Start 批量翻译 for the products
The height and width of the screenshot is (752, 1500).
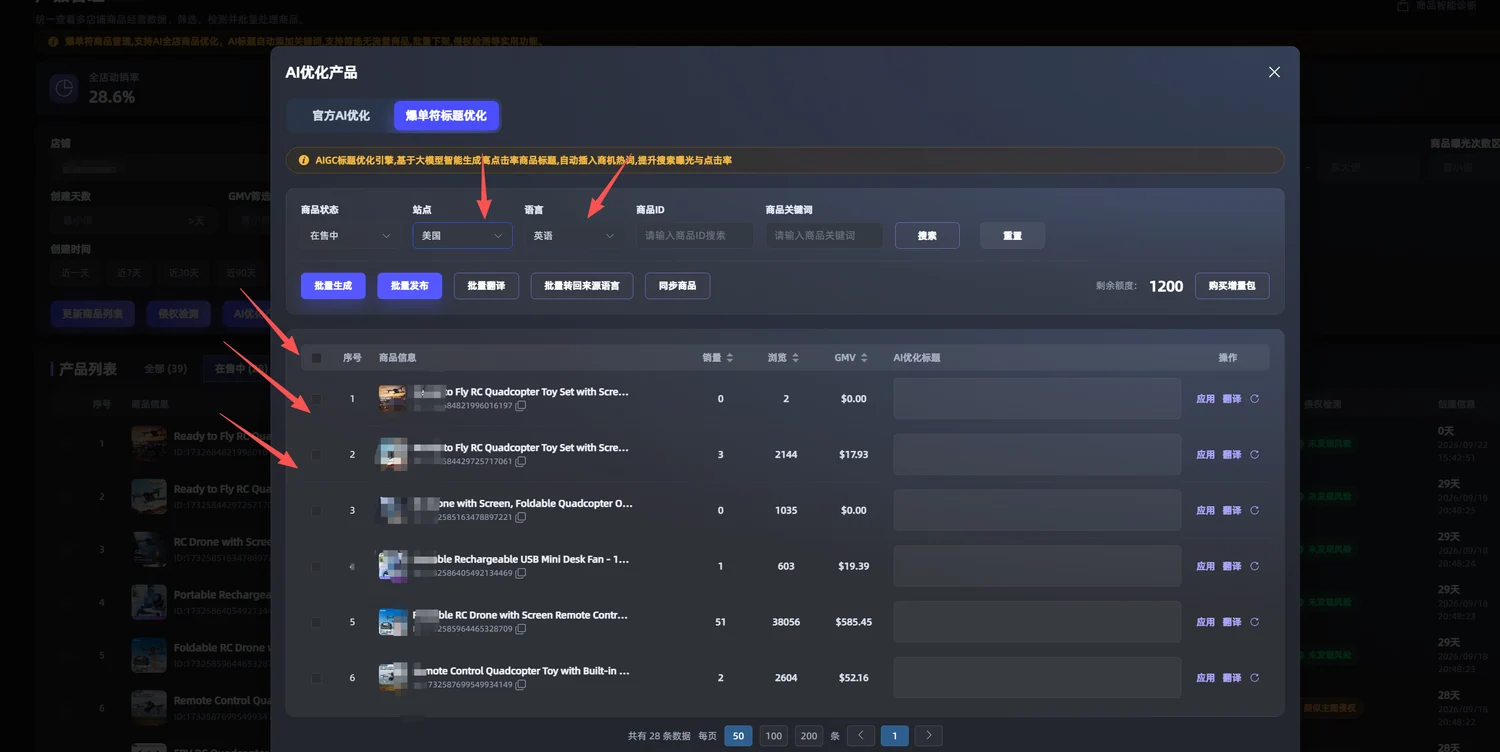(x=486, y=286)
